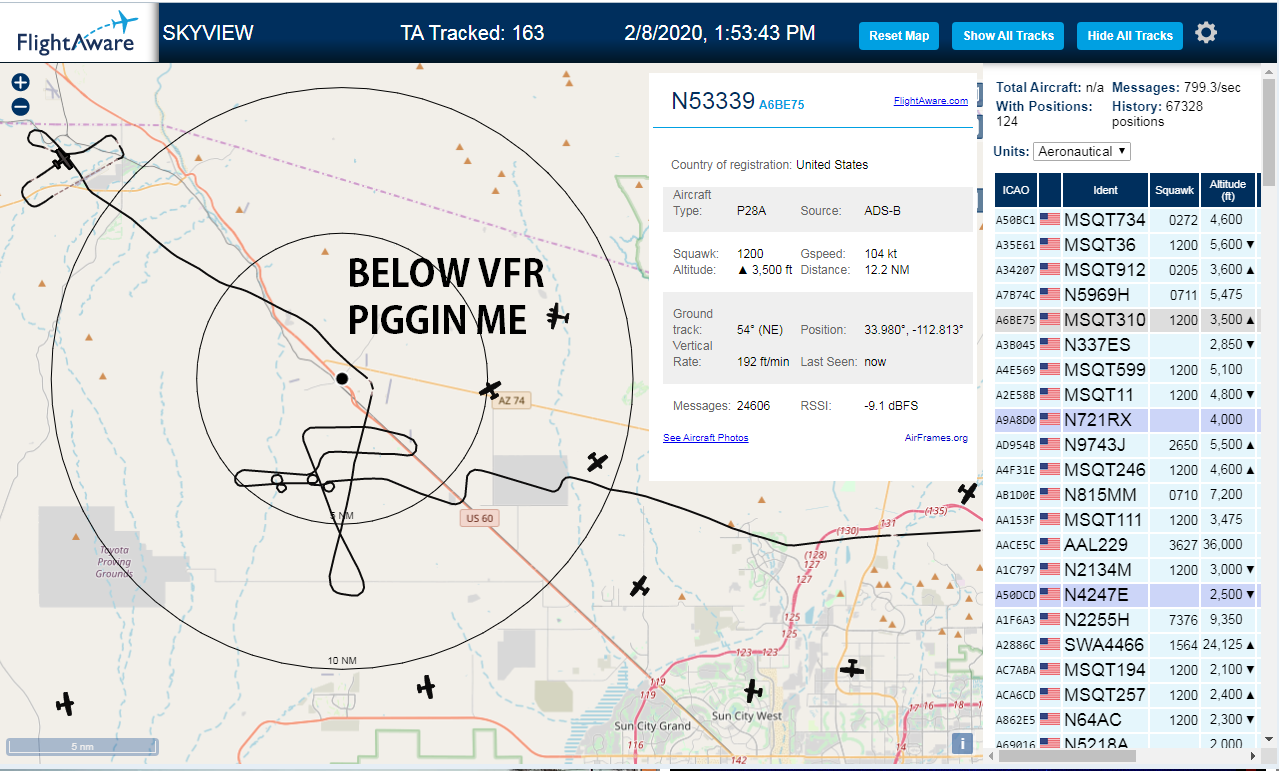Screen dimensions: 1279x771
Task: Zoom in the map with plus button
Action: pyautogui.click(x=20, y=83)
